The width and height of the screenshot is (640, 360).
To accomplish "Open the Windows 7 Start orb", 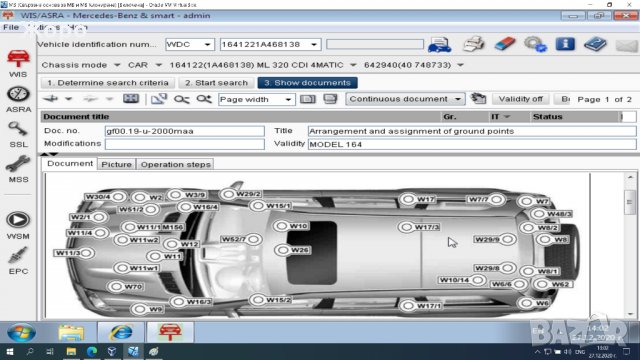I will 21,332.
